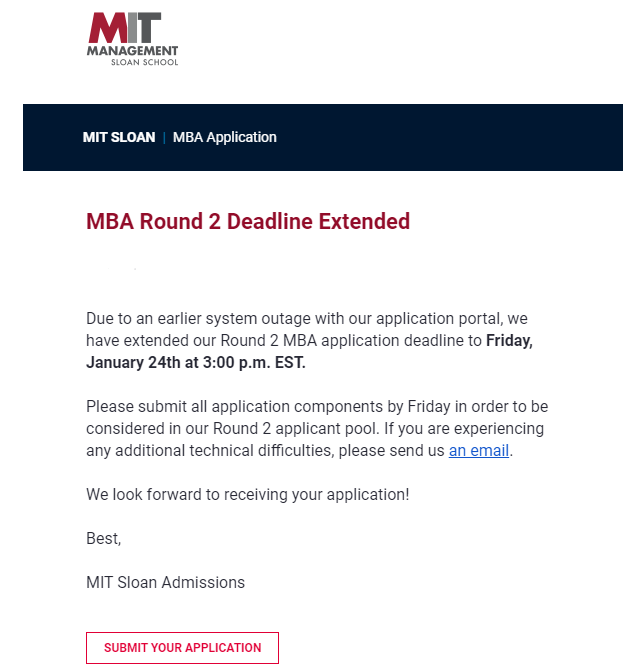Click the MIT Sloan Admissions signature
Viewport: 643px width, 669px height.
pos(165,582)
